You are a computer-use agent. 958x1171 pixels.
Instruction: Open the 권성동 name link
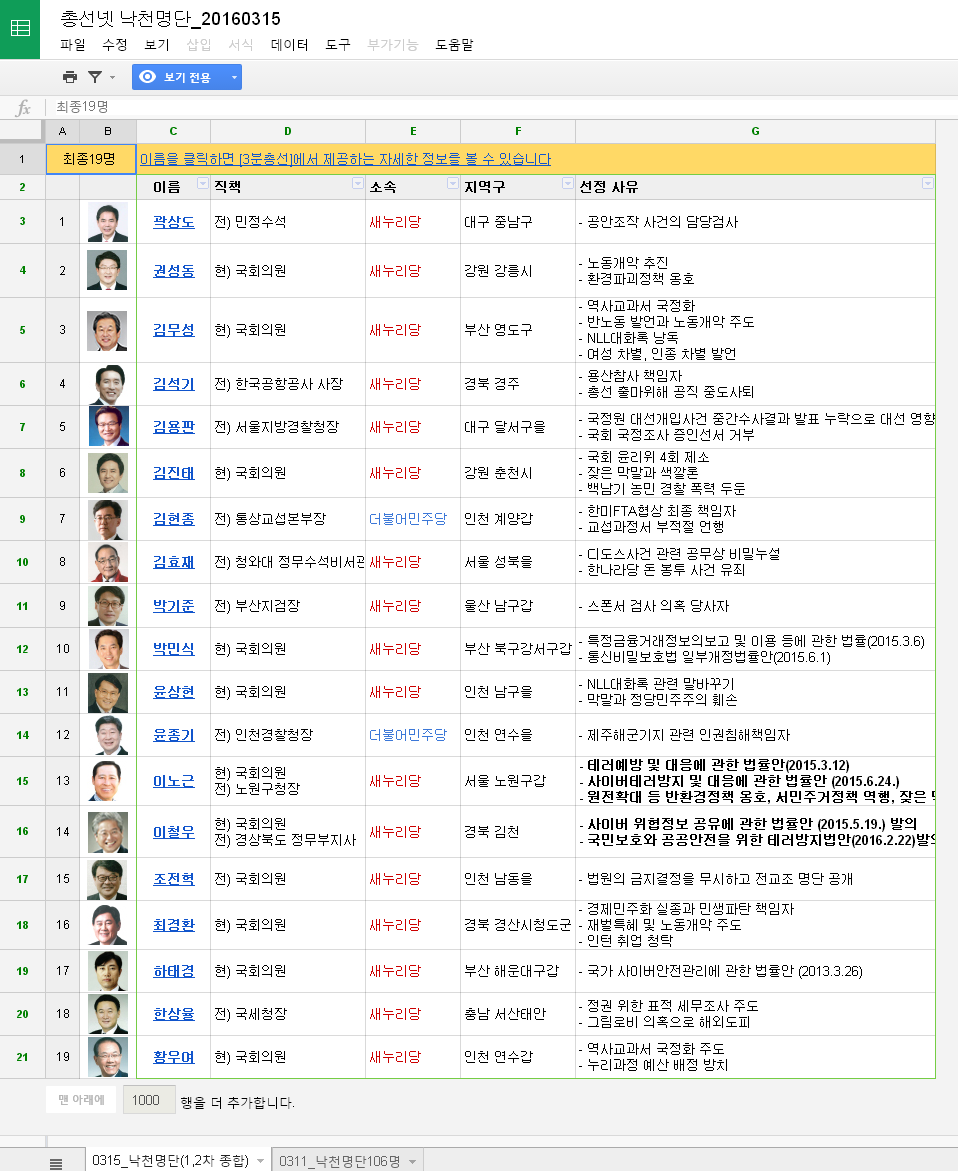pos(174,271)
